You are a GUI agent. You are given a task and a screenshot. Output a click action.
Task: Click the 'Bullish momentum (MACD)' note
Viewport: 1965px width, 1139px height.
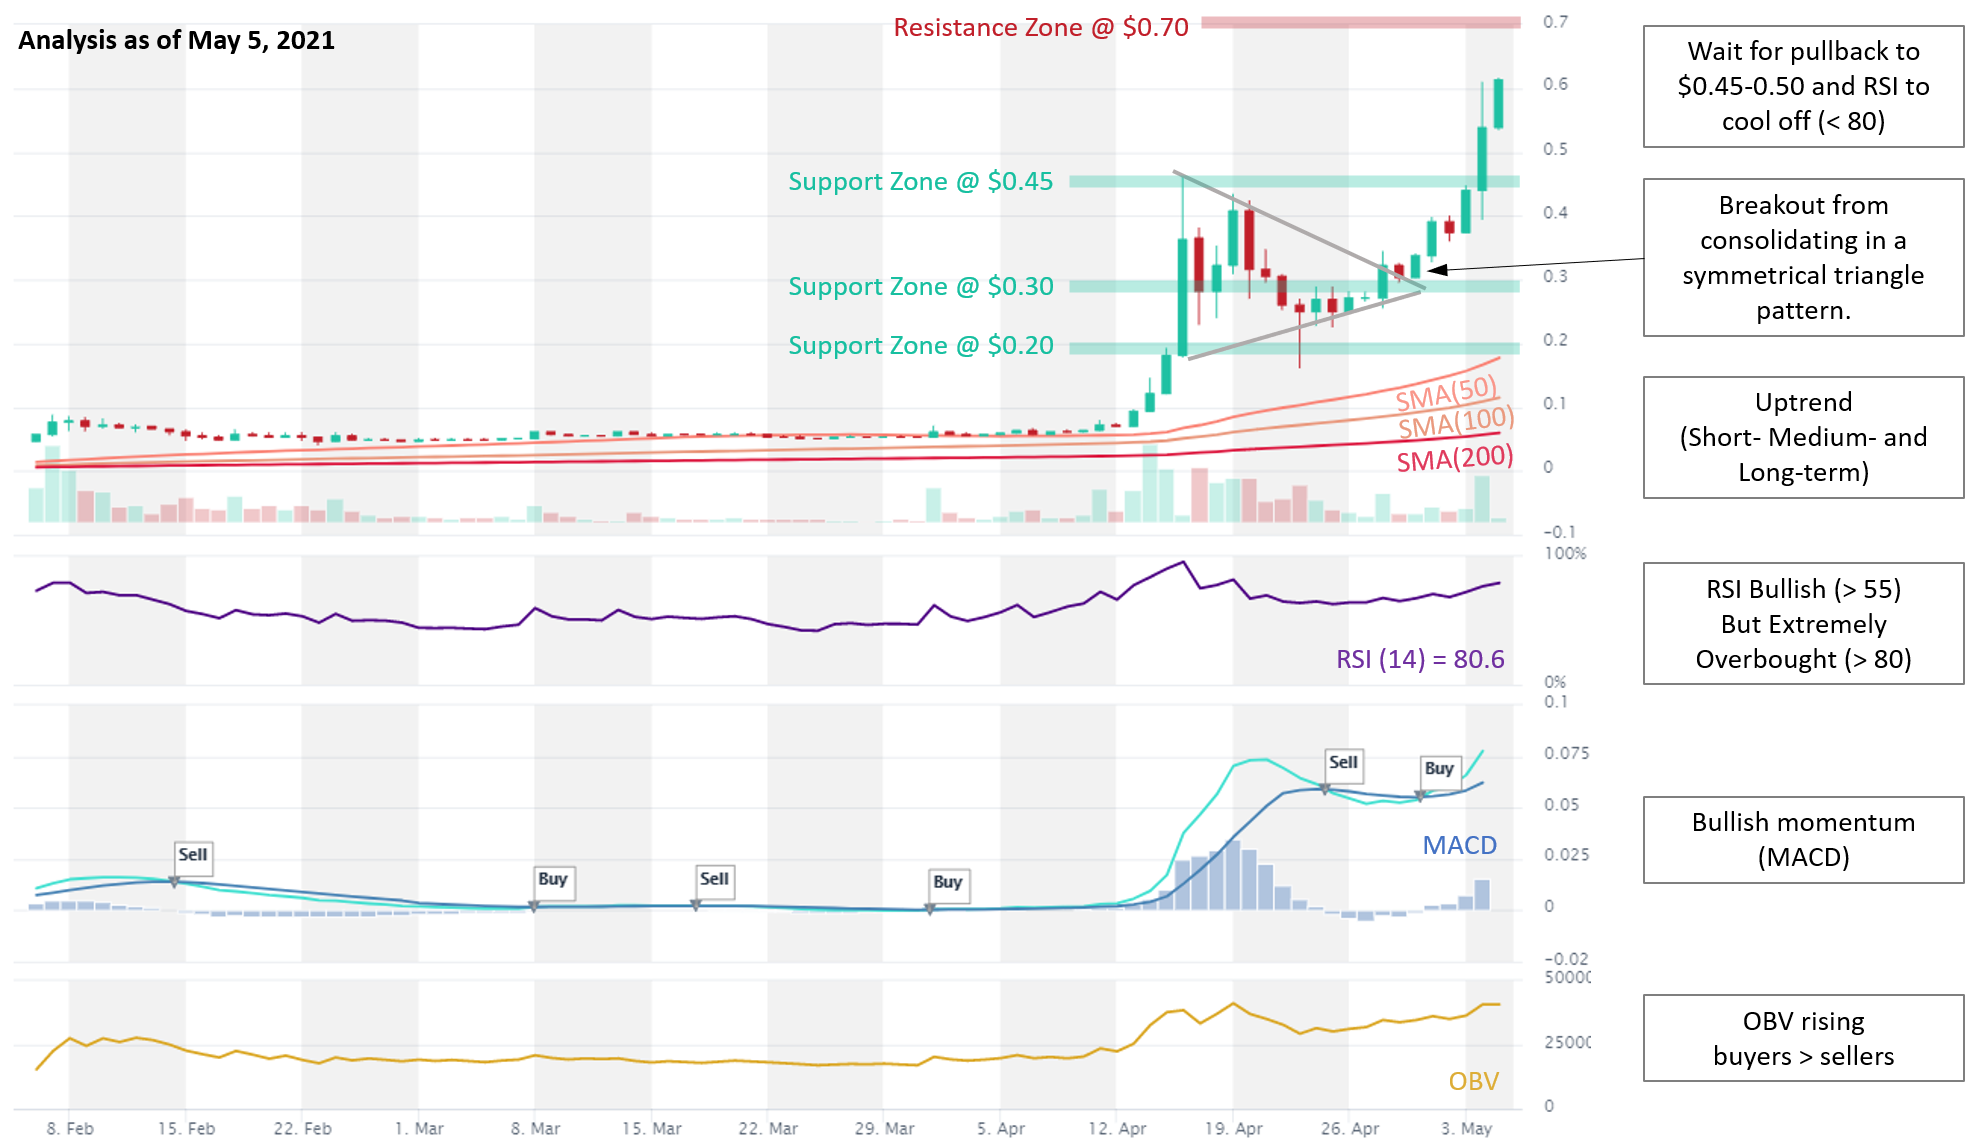tap(1803, 840)
